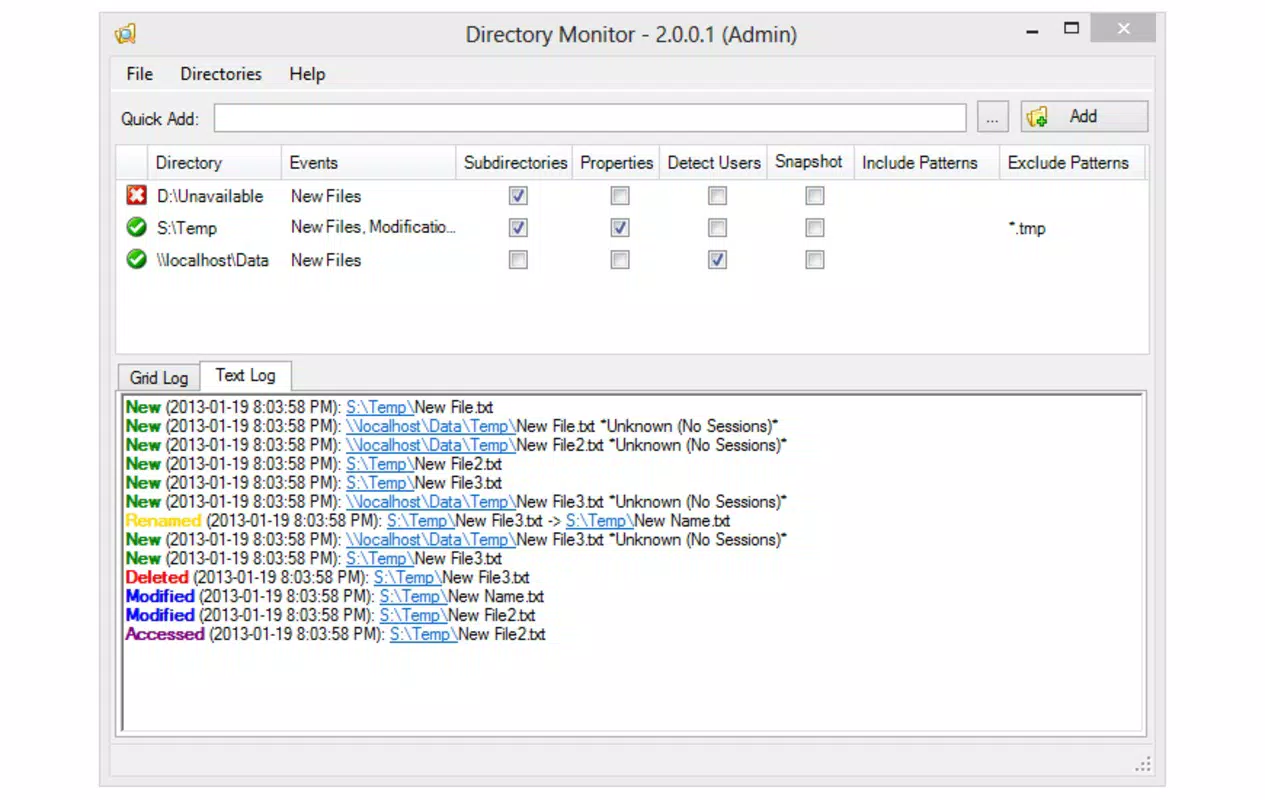Open the File menu

[x=140, y=74]
